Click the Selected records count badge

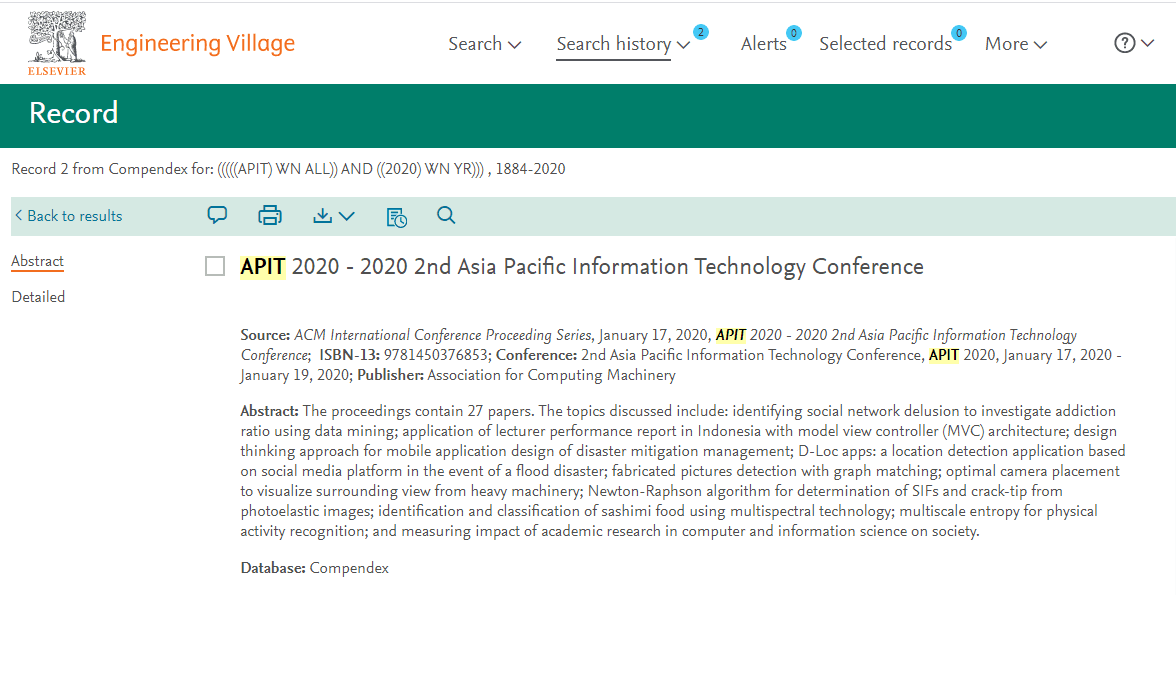point(958,33)
